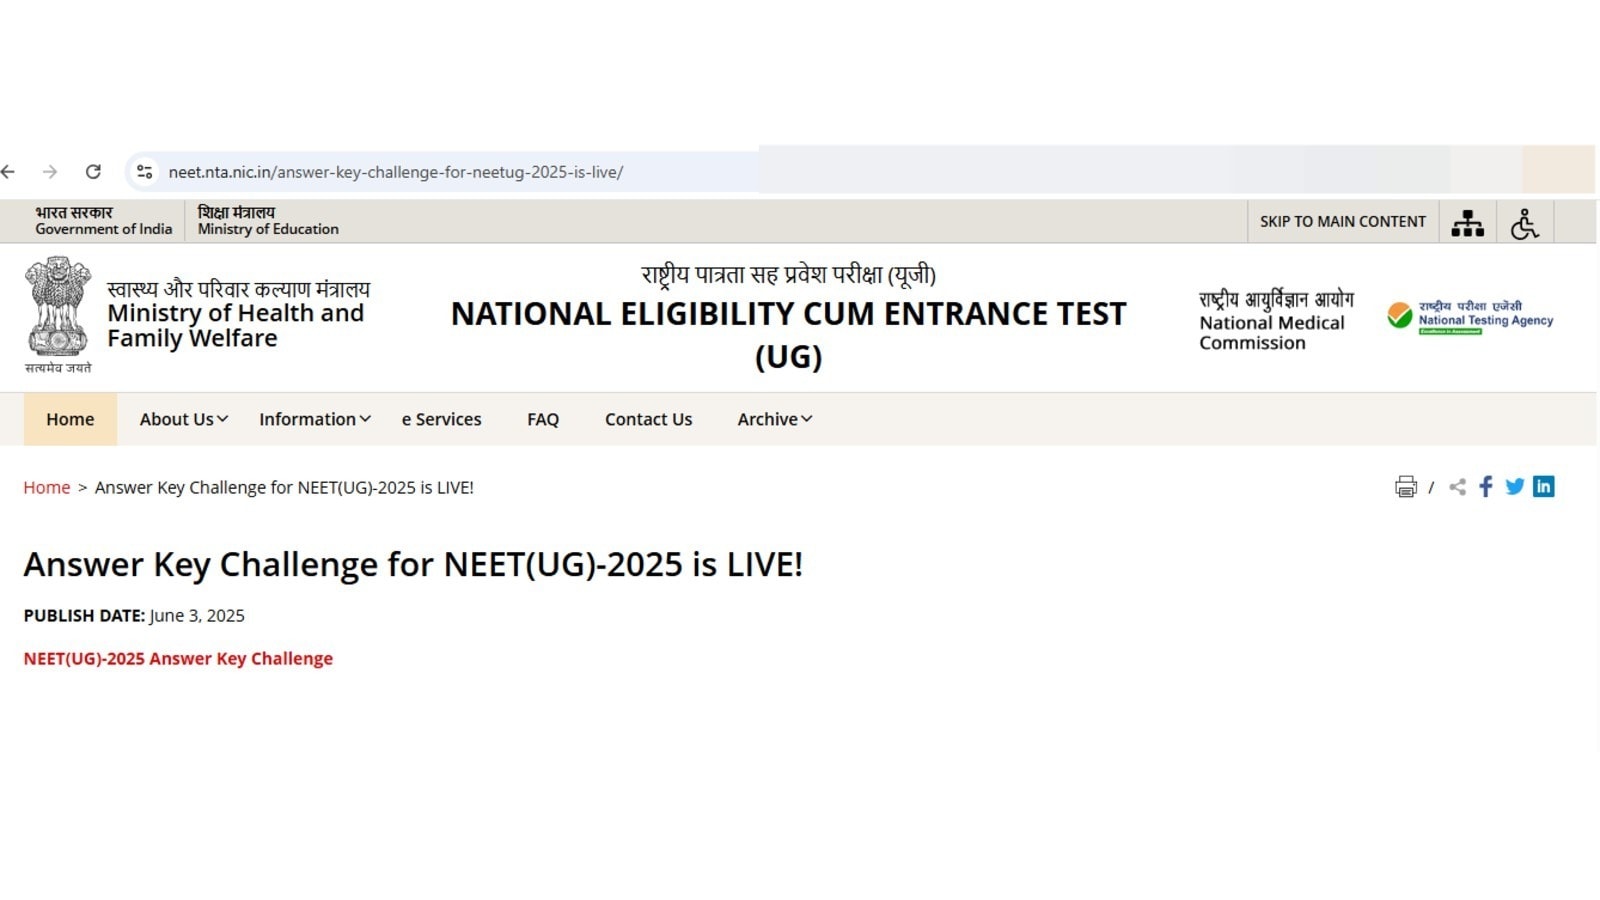This screenshot has height=900, width=1600.
Task: Click National Eligibility Cum Entrance Test title
Action: (788, 335)
